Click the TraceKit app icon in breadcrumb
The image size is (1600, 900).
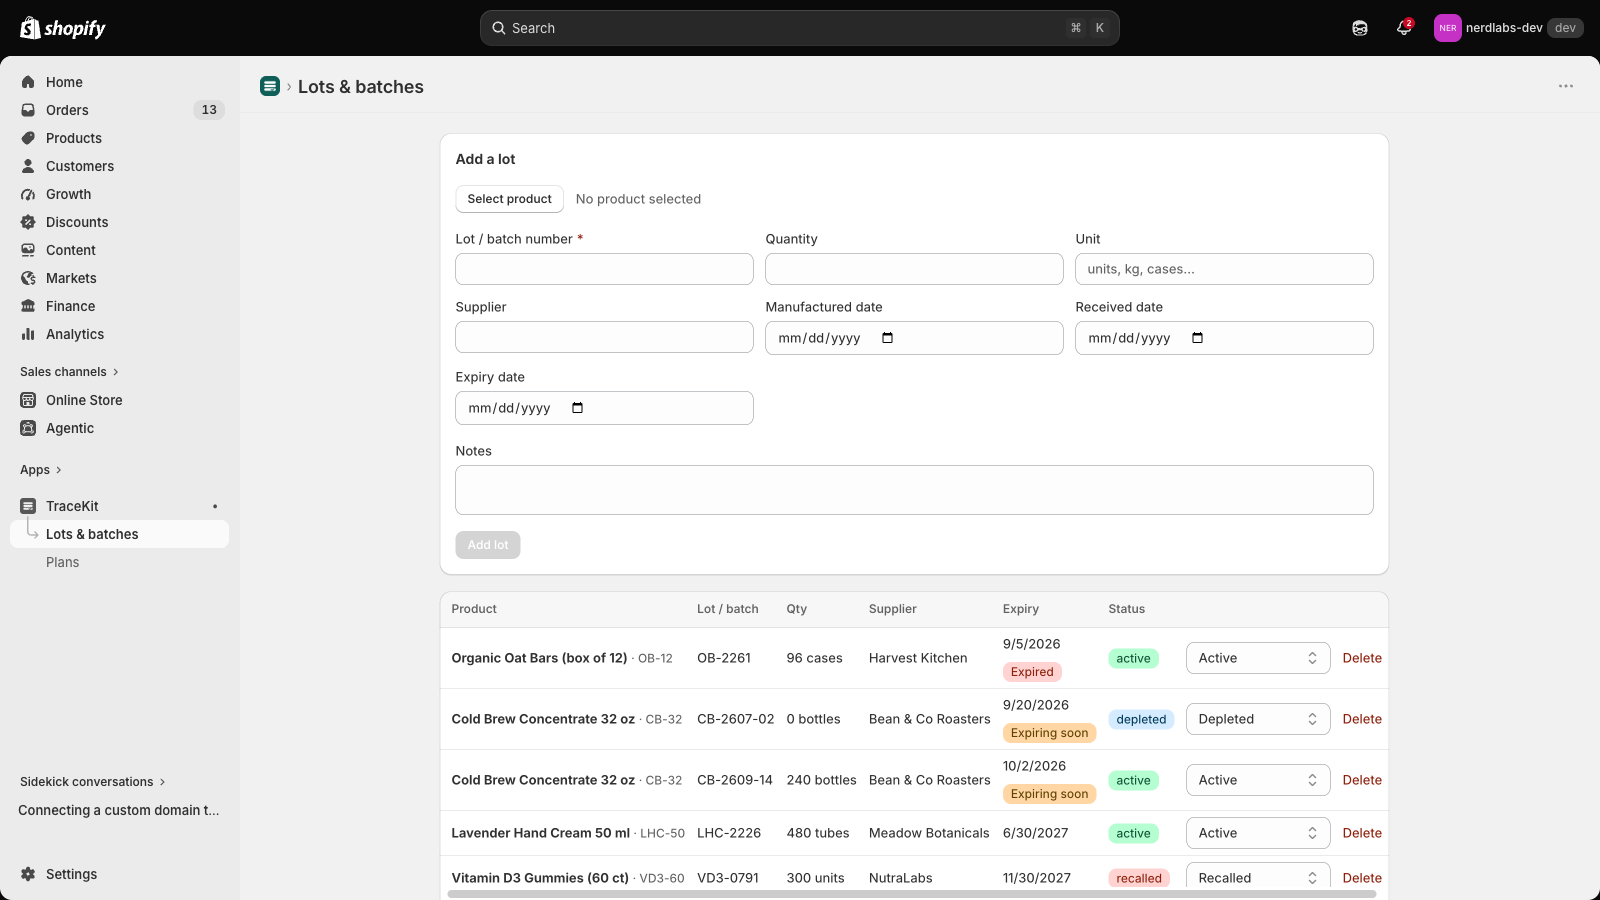[x=270, y=86]
